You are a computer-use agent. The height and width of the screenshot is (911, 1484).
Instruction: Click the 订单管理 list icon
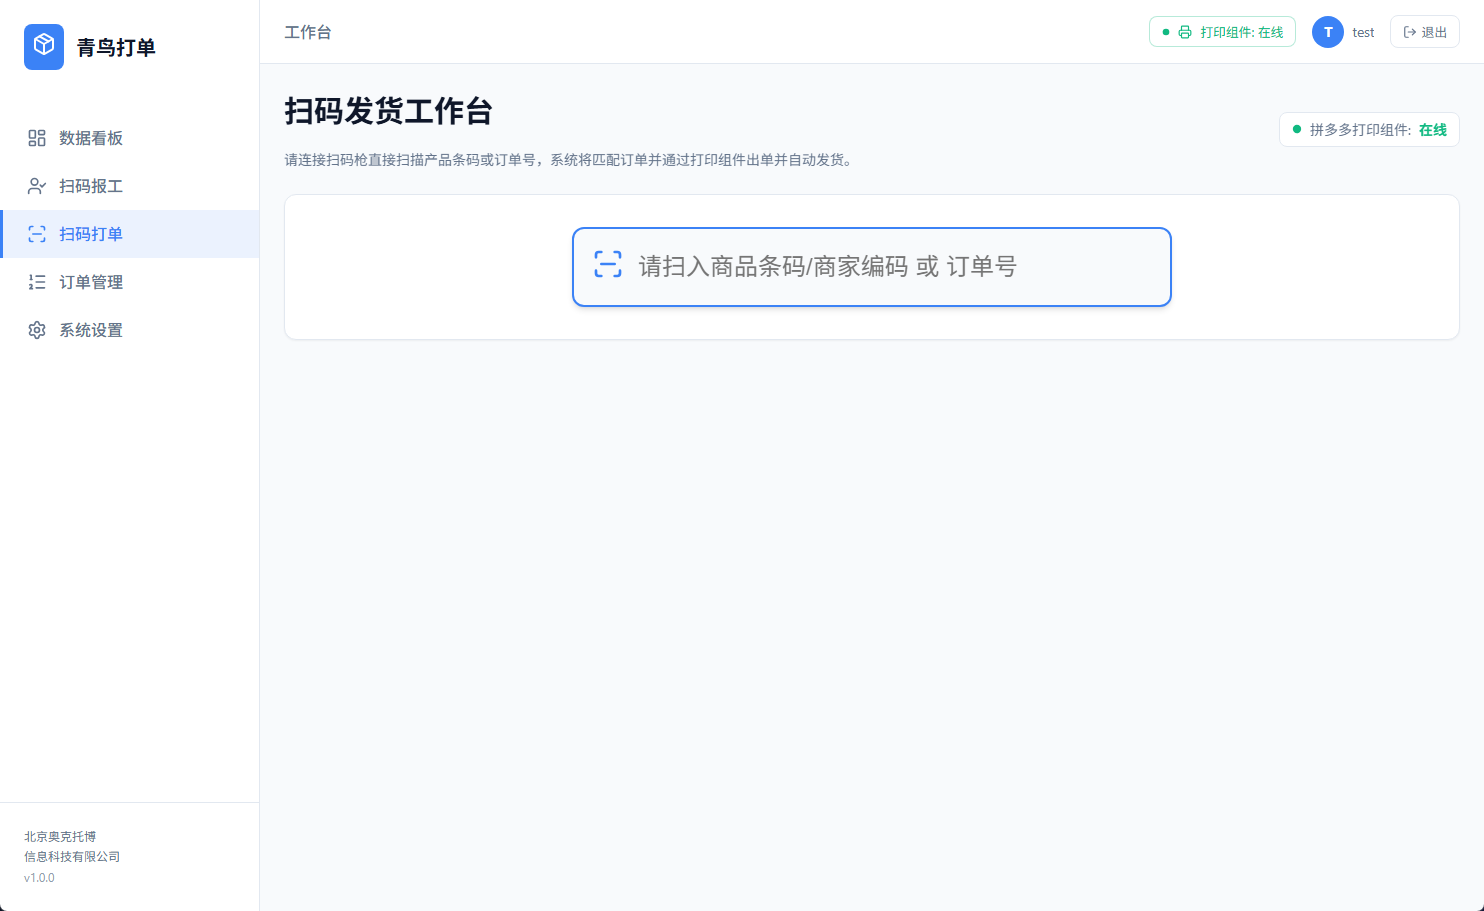37,282
